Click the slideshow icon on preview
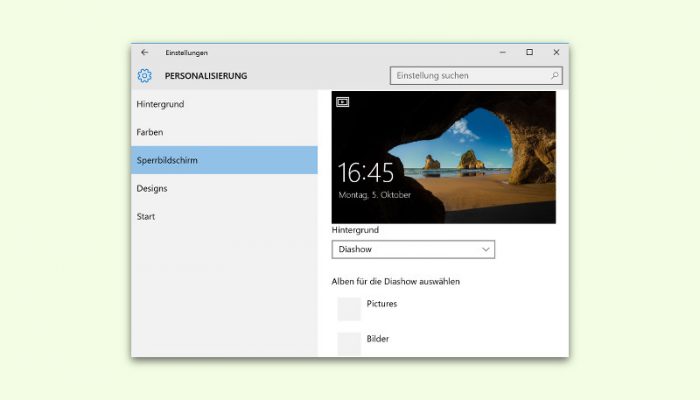 point(342,102)
